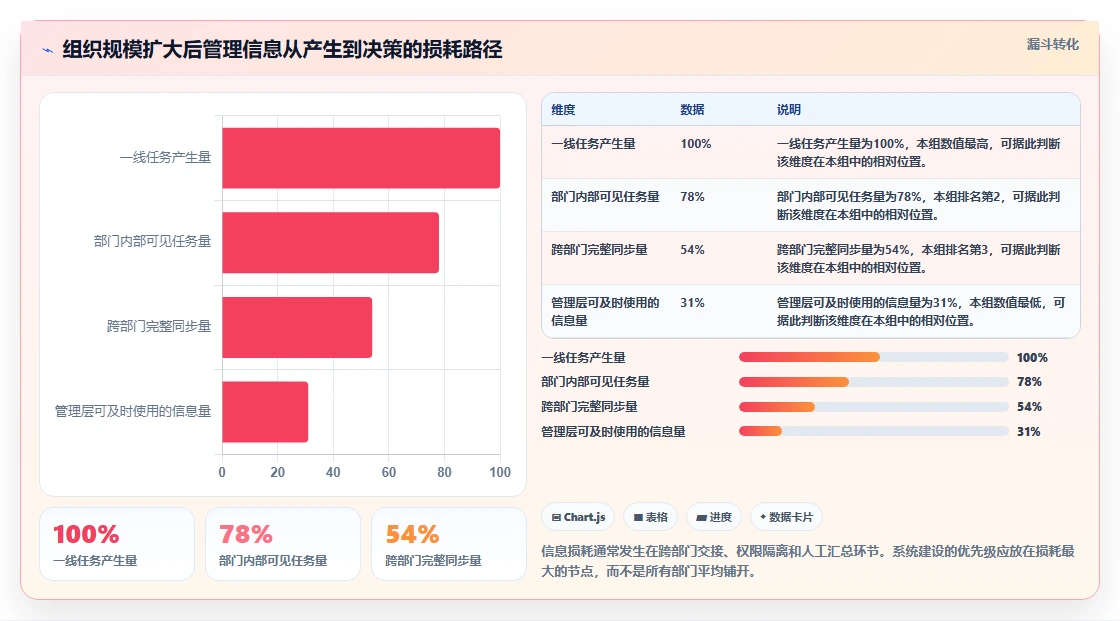Click the 维度 column header
The image size is (1120, 621).
(x=563, y=109)
